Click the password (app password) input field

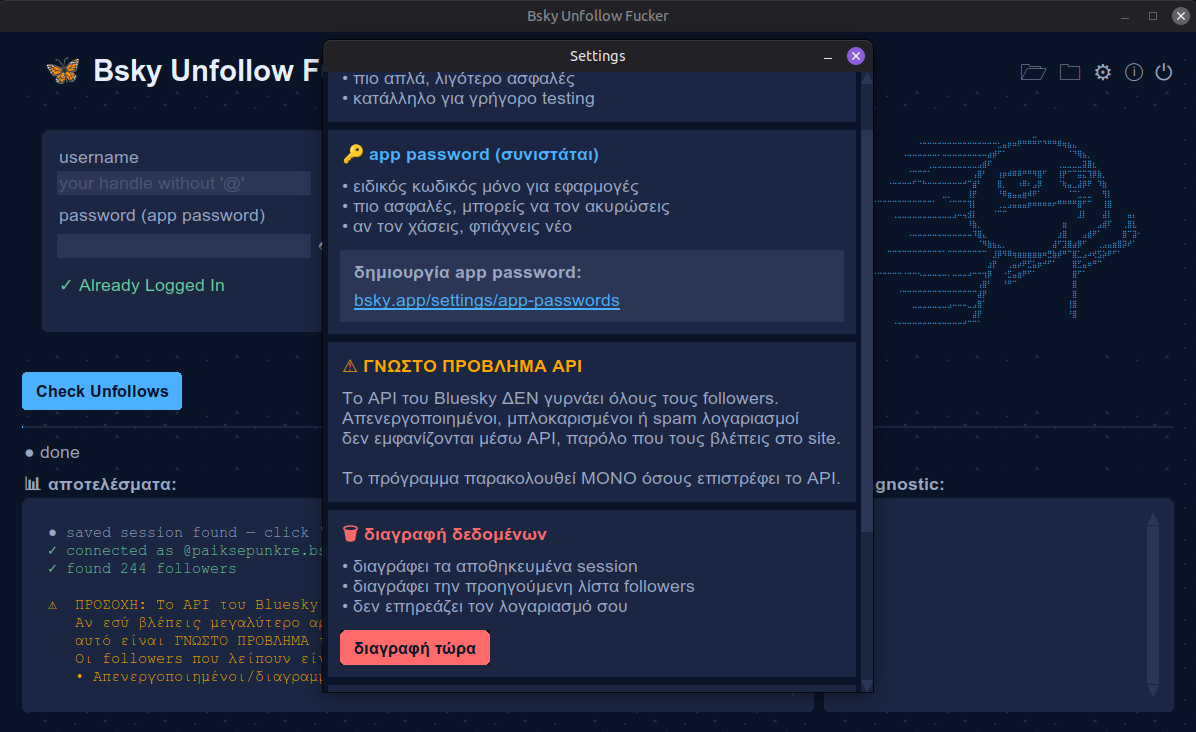point(184,245)
